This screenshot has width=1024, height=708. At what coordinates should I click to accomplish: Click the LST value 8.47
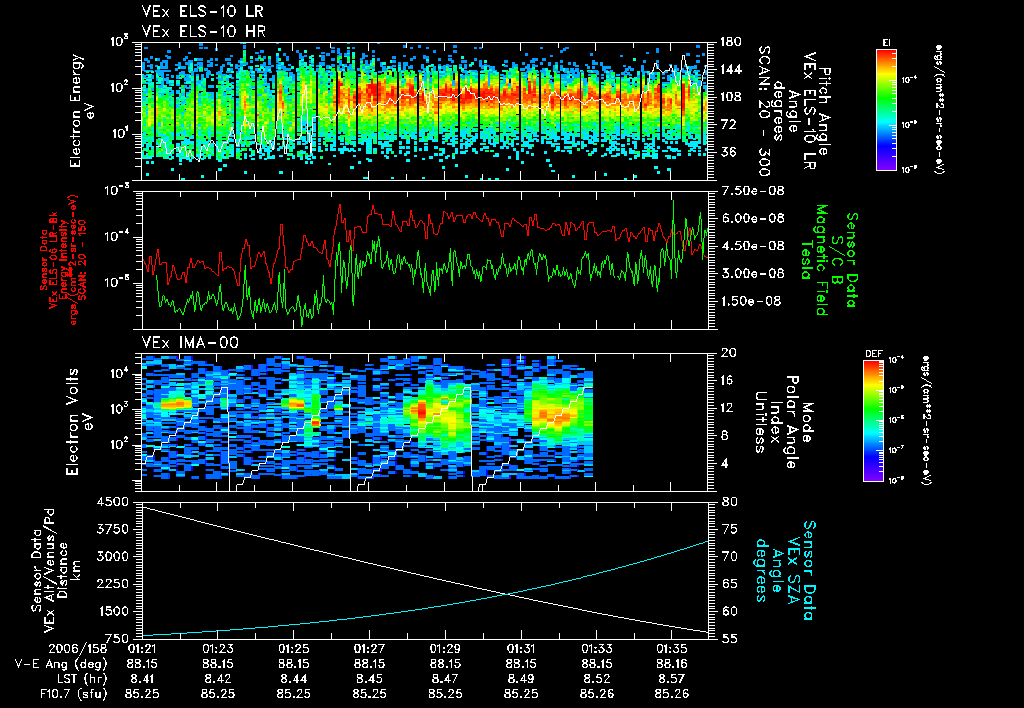pos(445,679)
